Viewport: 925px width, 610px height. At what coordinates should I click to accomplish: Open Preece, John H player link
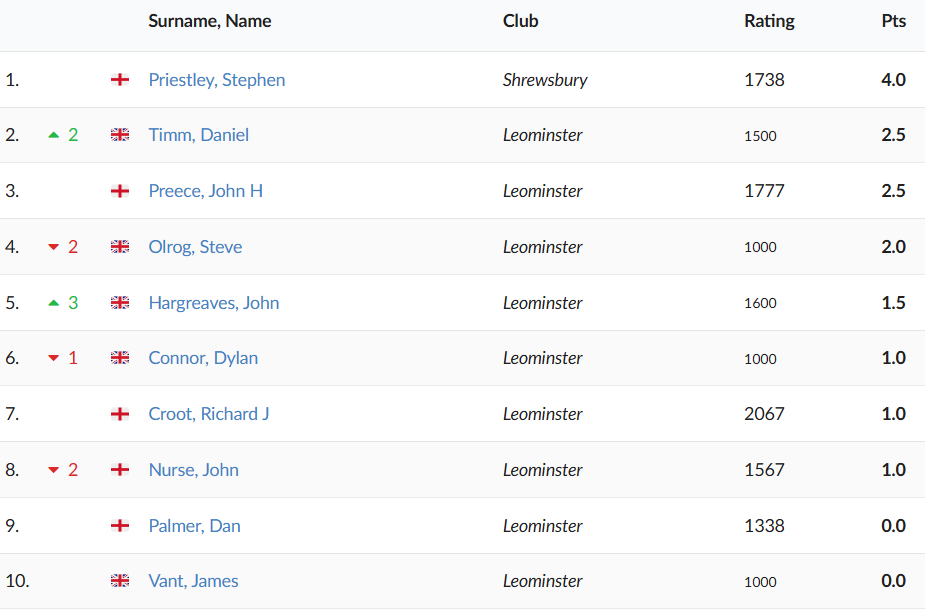pos(205,191)
